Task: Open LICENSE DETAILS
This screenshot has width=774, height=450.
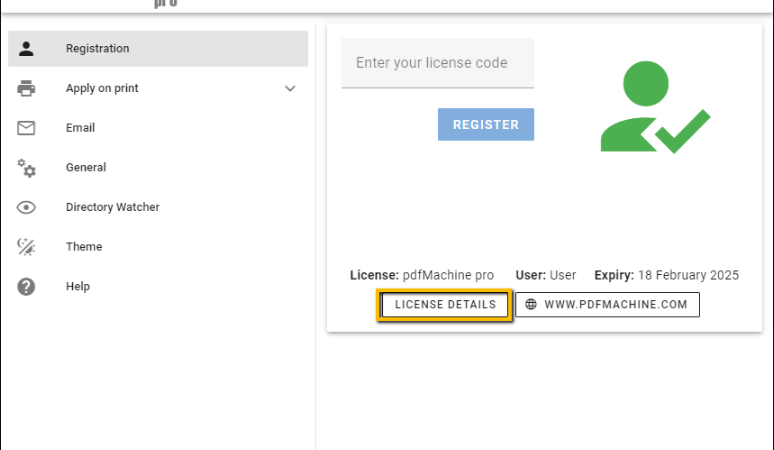Action: pyautogui.click(x=445, y=304)
